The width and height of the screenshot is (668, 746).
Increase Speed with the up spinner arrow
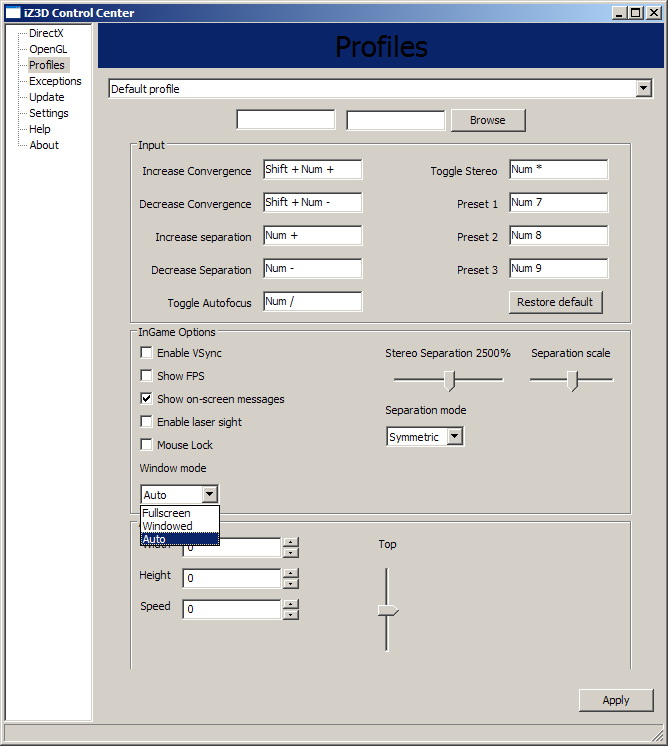[x=291, y=604]
